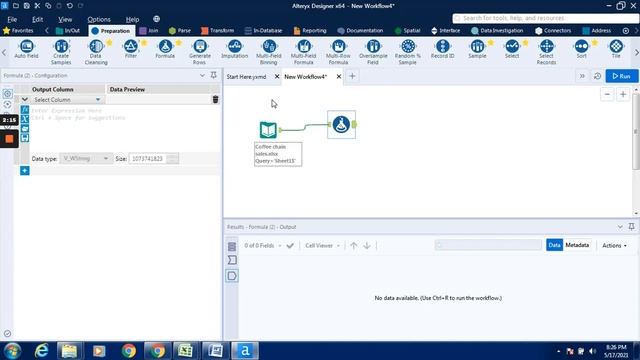This screenshot has height=360, width=640.
Task: Show overflow workflow tabs chevron
Action: pos(582,76)
